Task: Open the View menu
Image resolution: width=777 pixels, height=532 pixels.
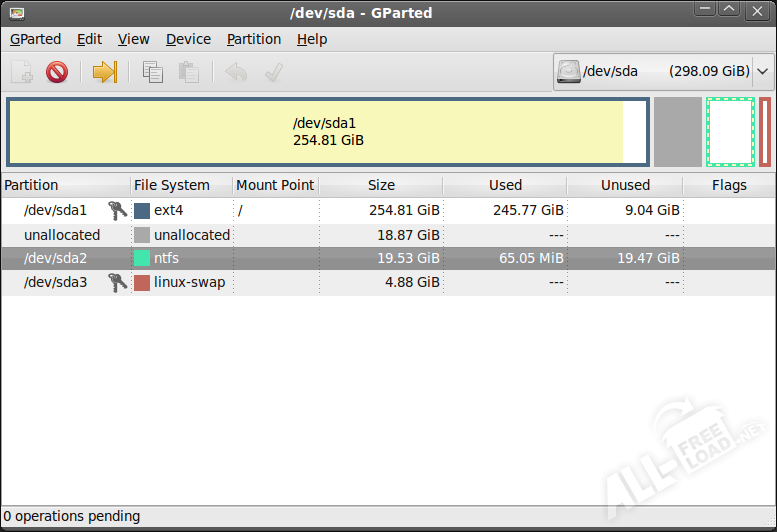Action: 133,39
